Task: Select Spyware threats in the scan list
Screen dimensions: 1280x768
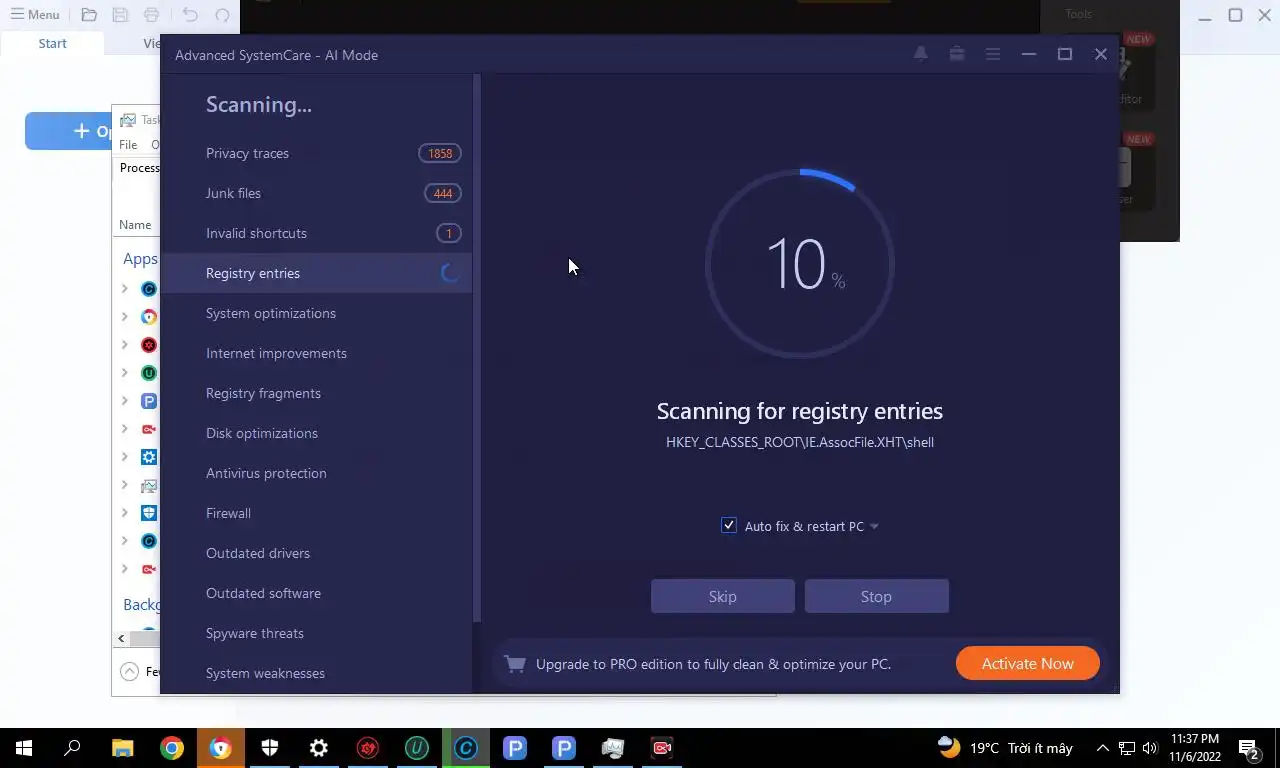Action: click(316, 633)
